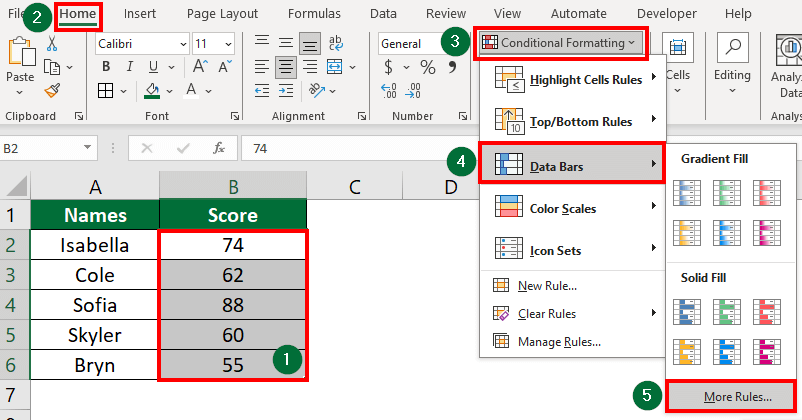Toggle italic formatting
The height and width of the screenshot is (420, 802).
[x=128, y=67]
